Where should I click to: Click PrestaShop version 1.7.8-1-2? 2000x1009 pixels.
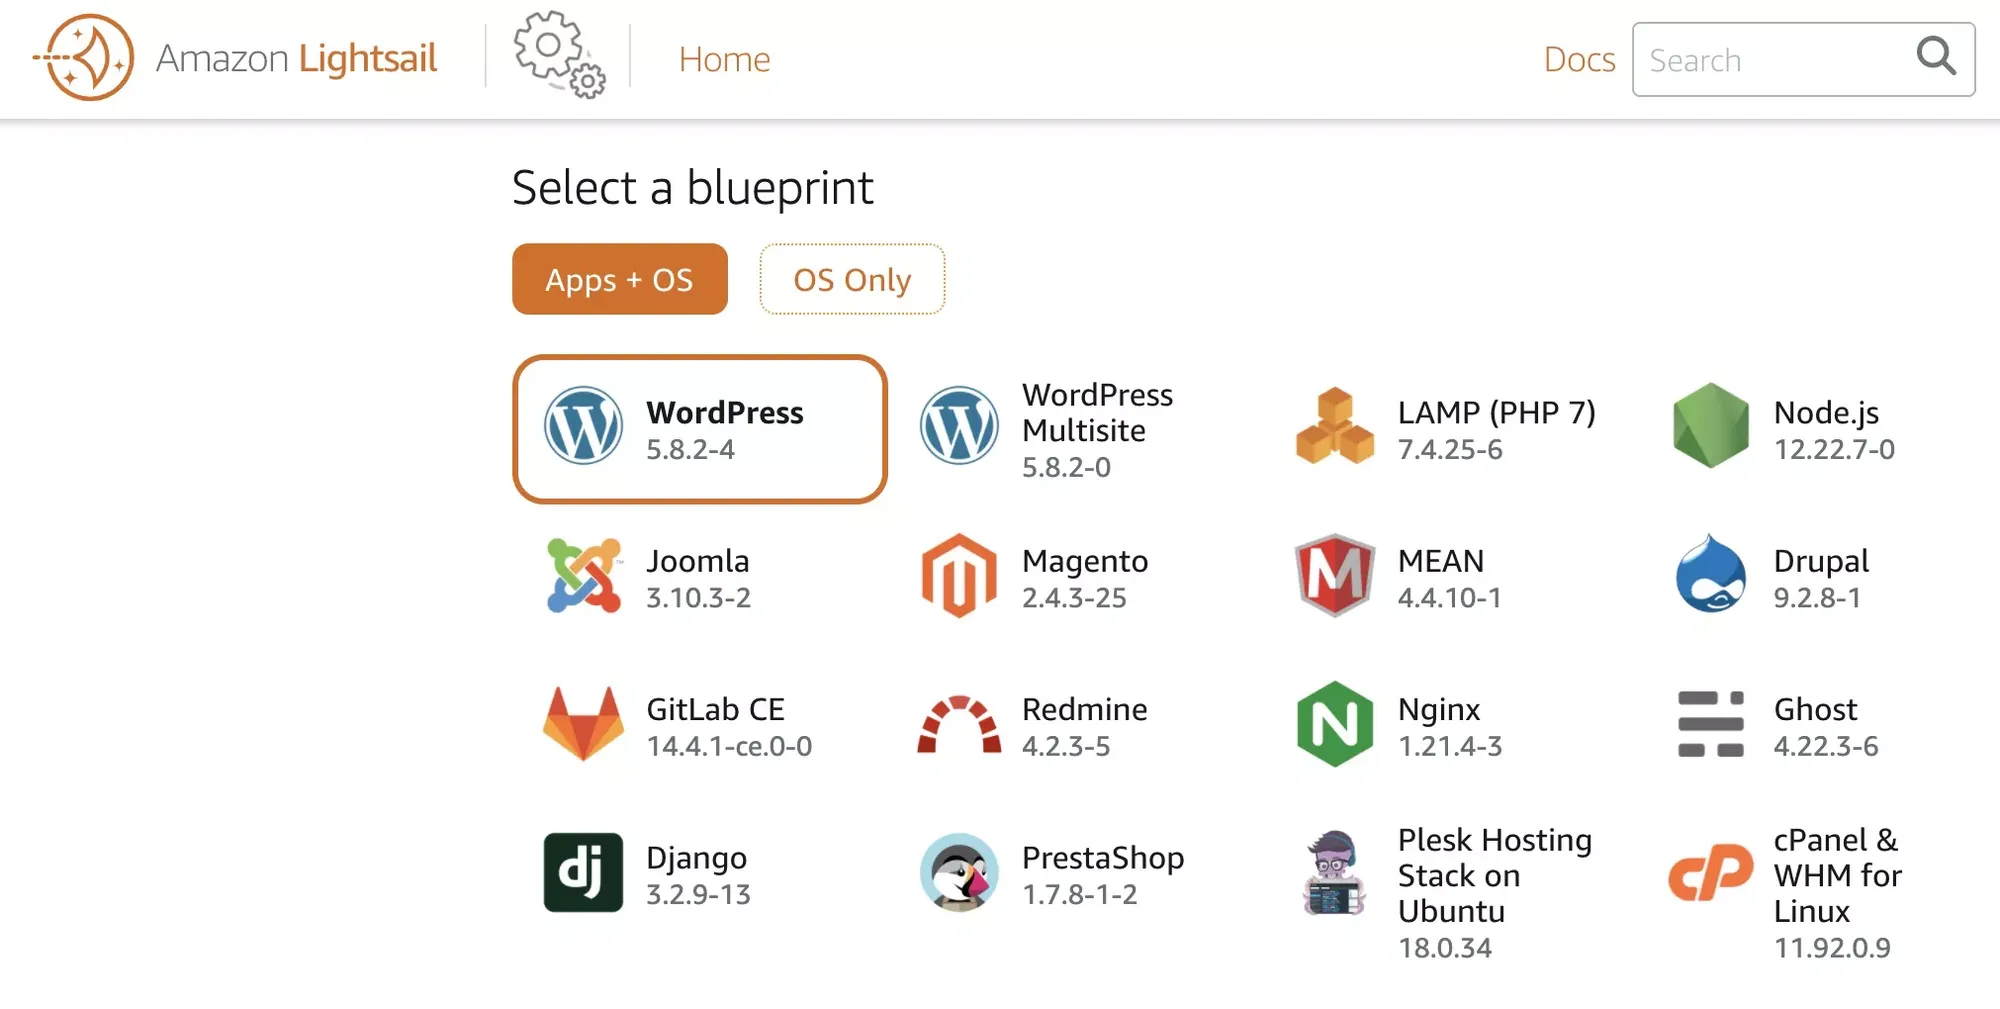click(1079, 895)
